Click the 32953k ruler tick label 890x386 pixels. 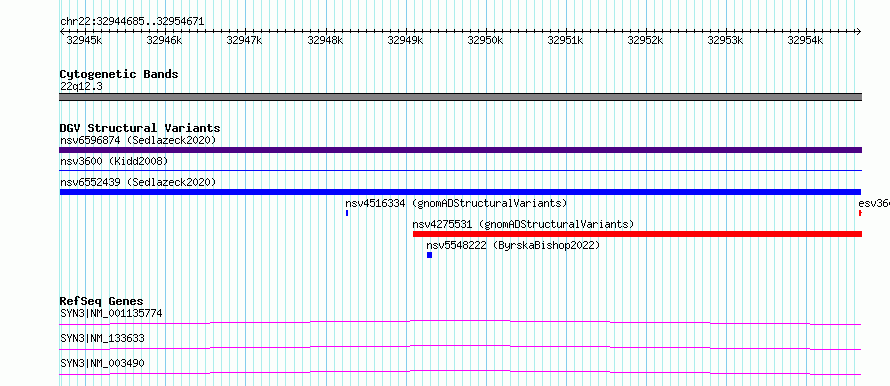[725, 40]
